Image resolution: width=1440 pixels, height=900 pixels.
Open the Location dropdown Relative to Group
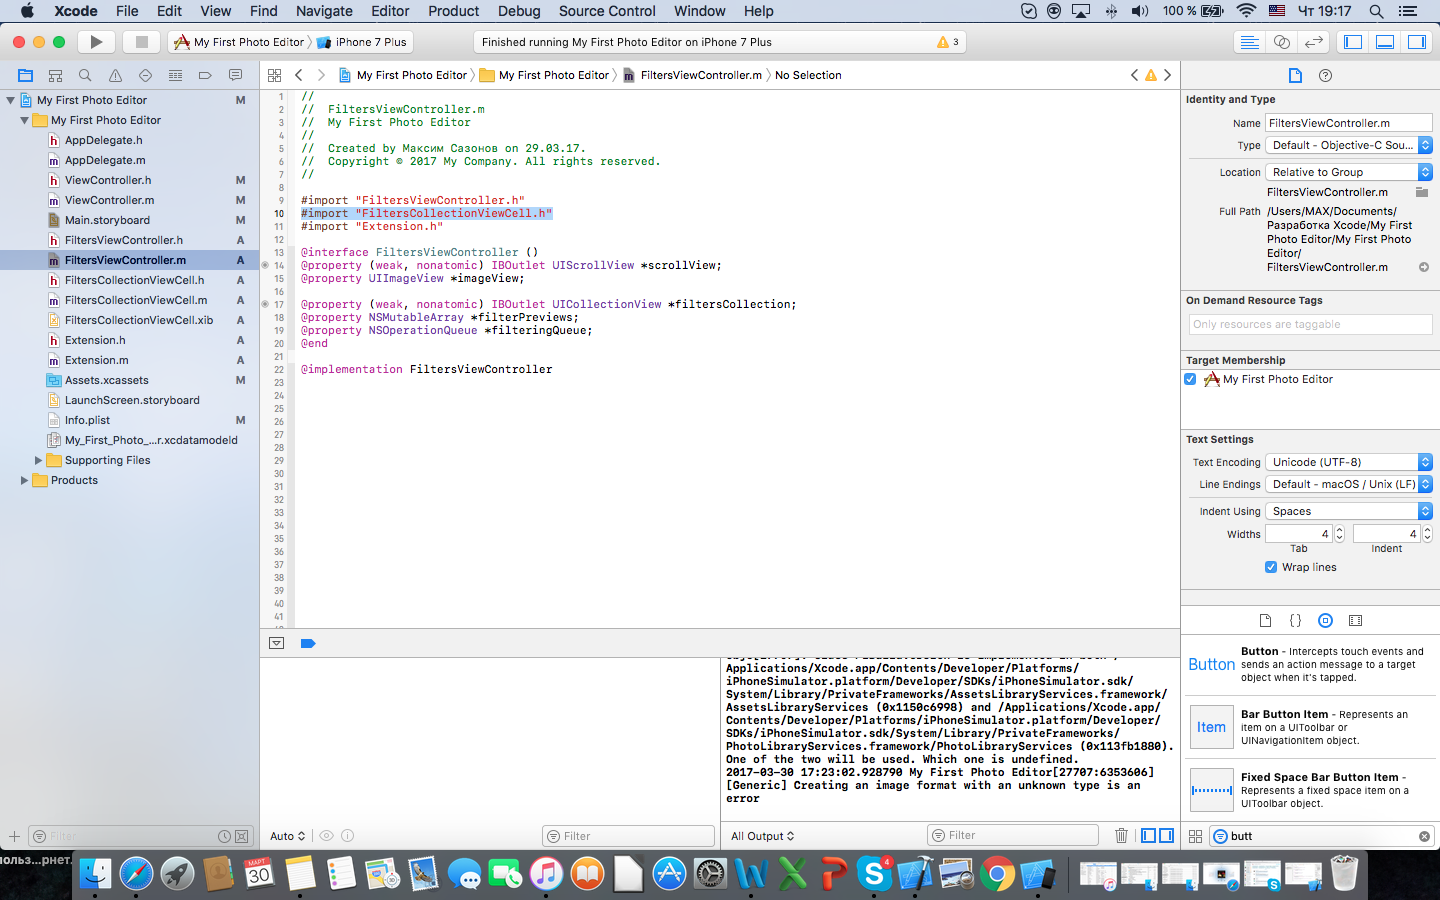pos(1349,172)
